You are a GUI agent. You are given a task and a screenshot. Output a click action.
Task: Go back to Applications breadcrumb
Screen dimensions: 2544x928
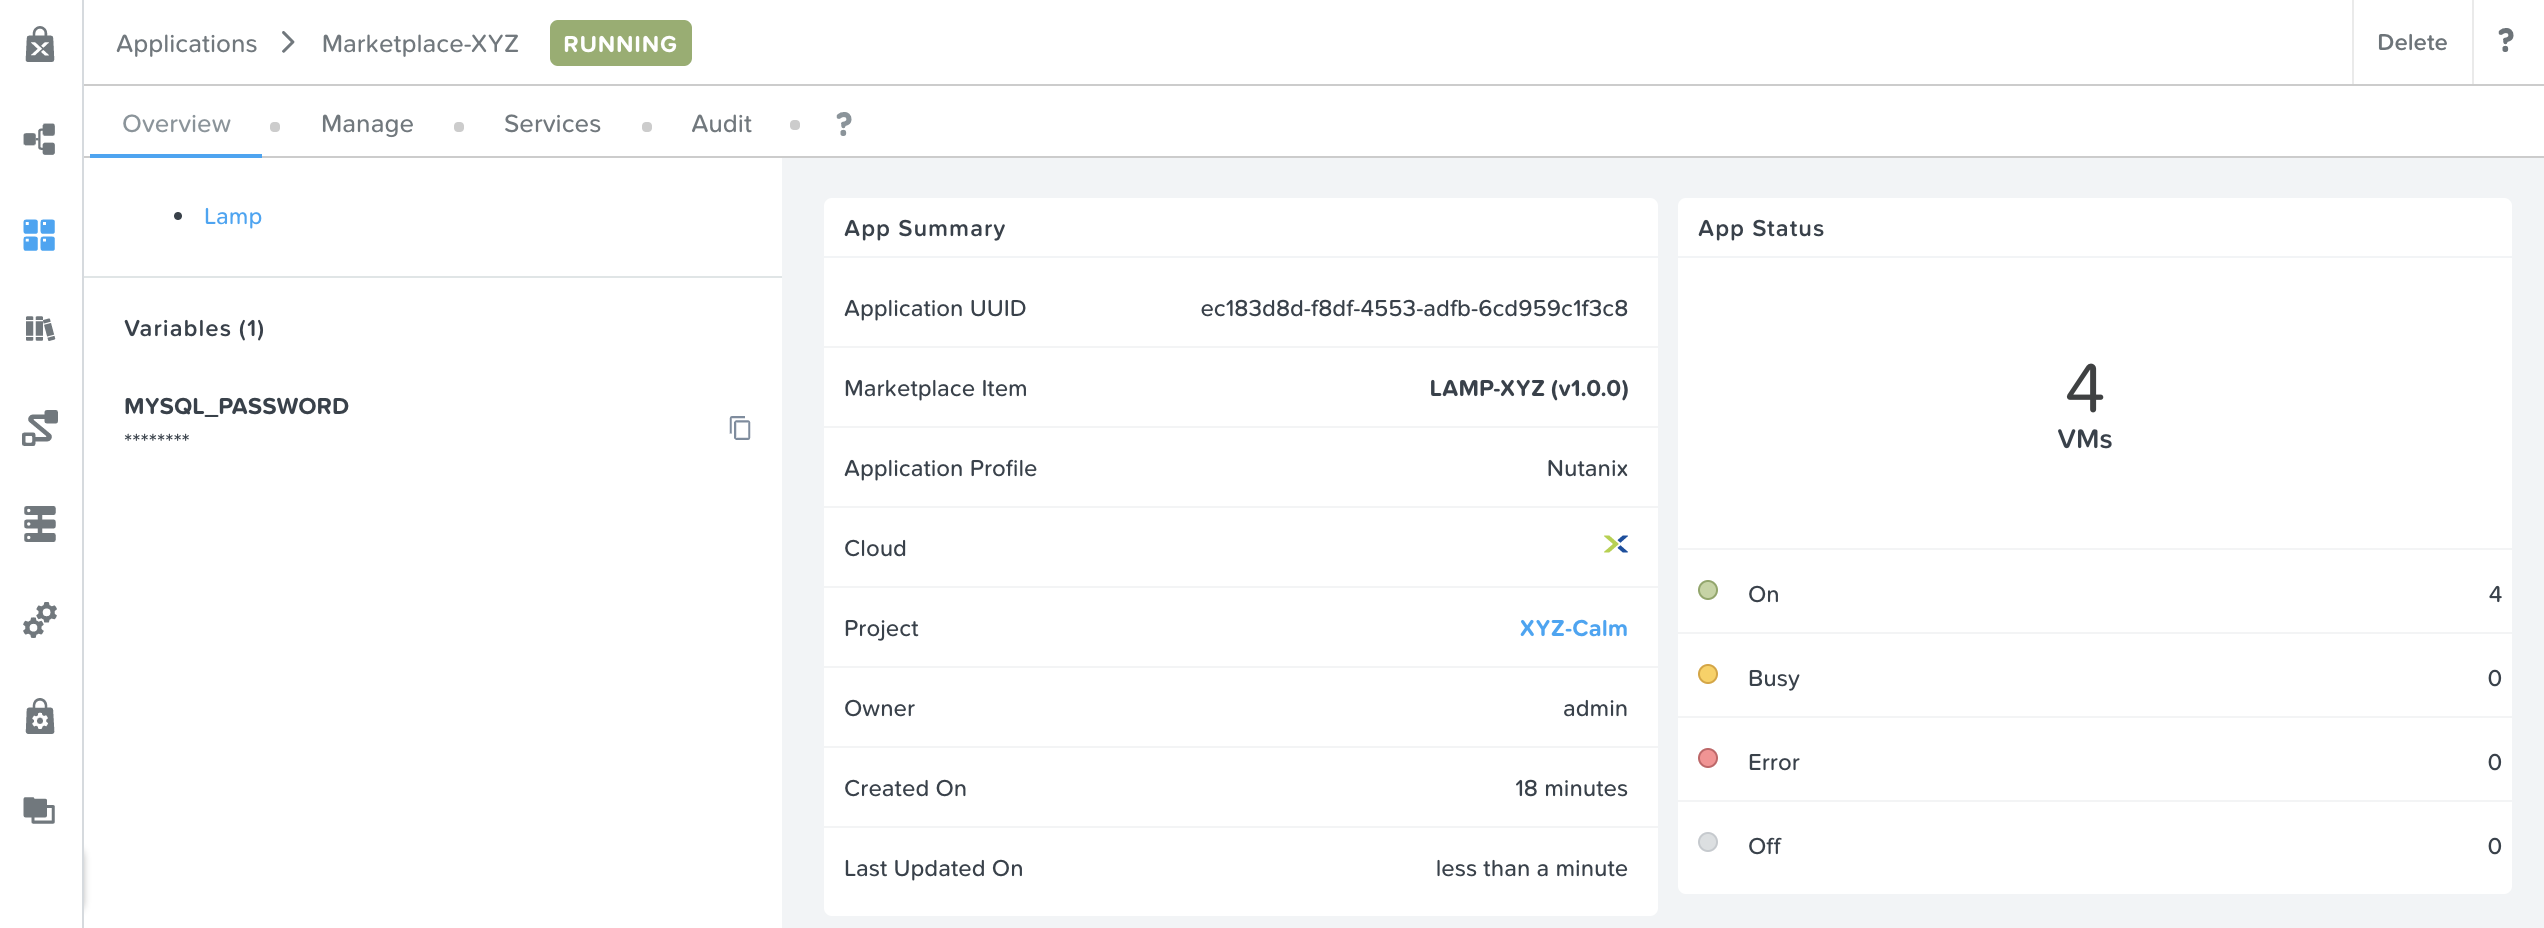(187, 44)
